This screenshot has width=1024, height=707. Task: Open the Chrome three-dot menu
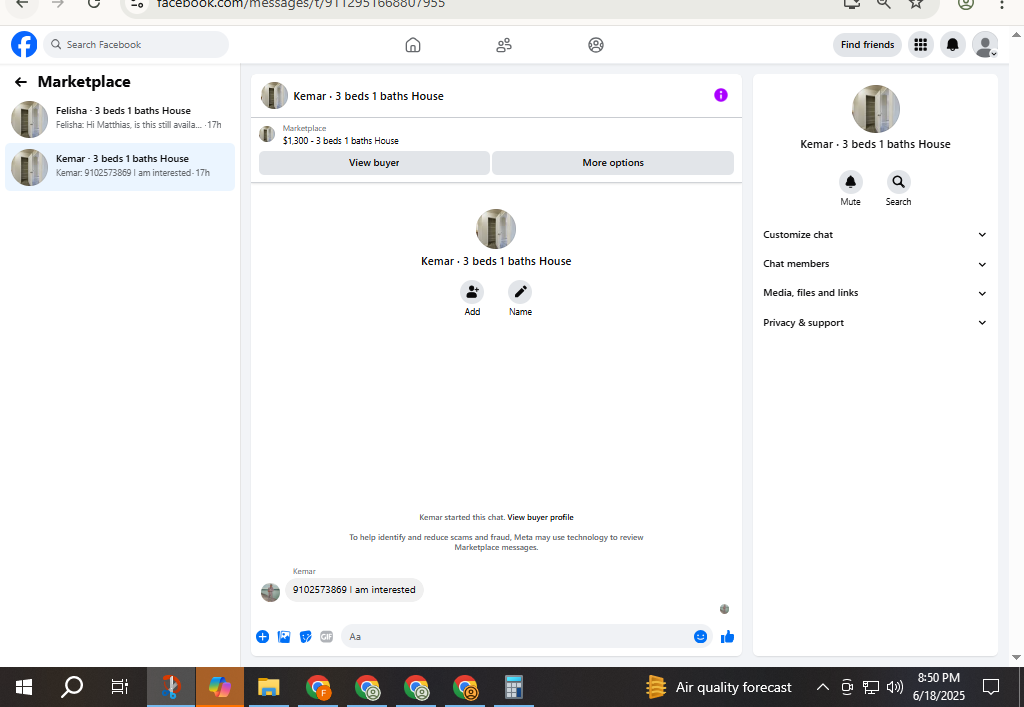pyautogui.click(x=1001, y=4)
